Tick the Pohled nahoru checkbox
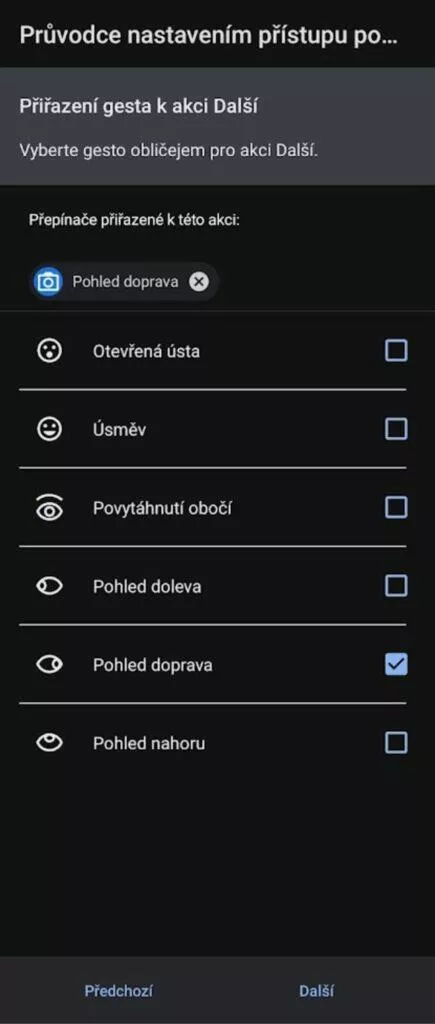This screenshot has height=1024, width=435. coord(396,743)
